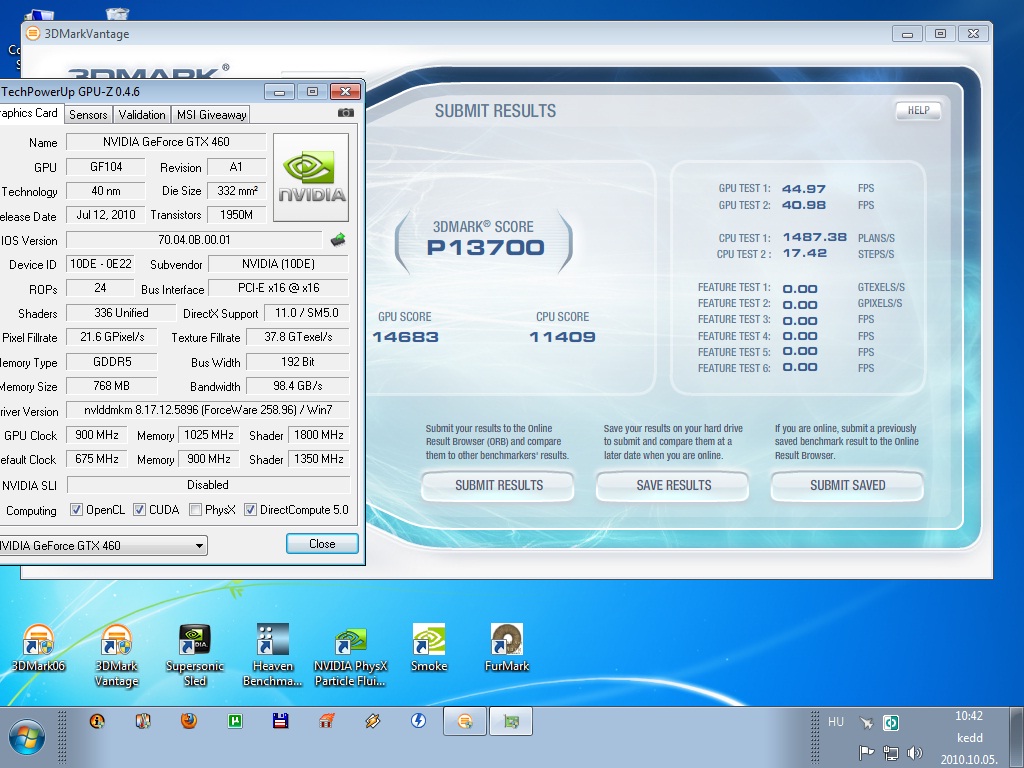Screen dimensions: 1024x768
Task: Open Firefox from the taskbar
Action: pyautogui.click(x=189, y=721)
